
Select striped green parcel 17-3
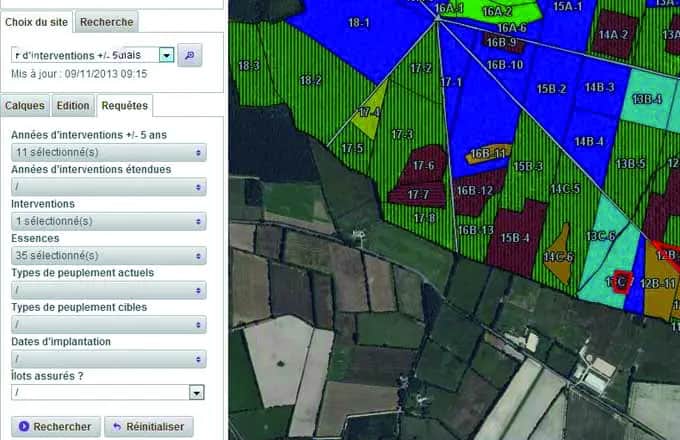(x=402, y=134)
